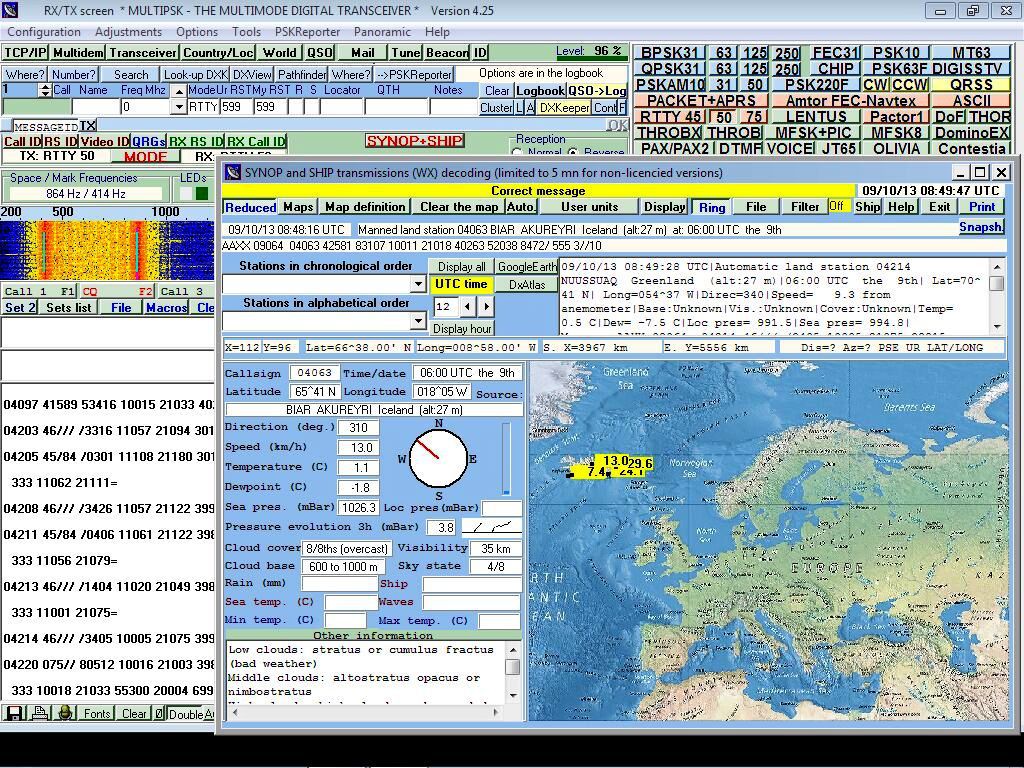Image resolution: width=1024 pixels, height=768 pixels.
Task: Click down arrow of Other information scrollbar
Action: (513, 695)
